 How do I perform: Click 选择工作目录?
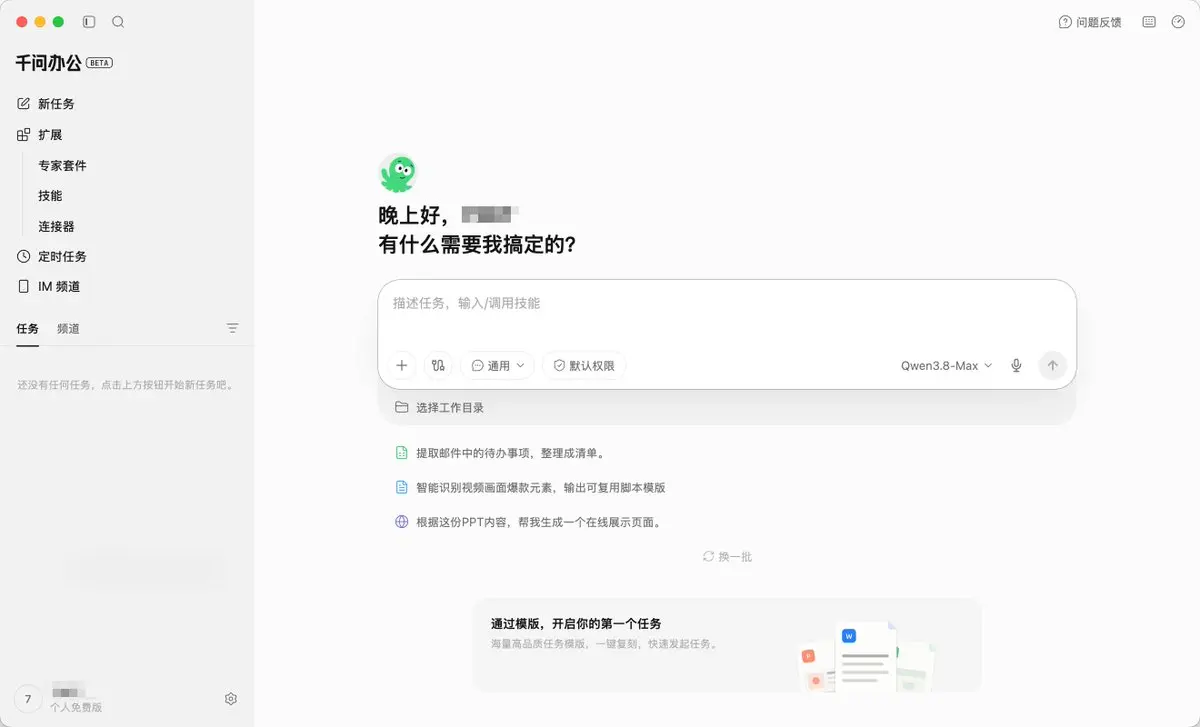pos(450,408)
